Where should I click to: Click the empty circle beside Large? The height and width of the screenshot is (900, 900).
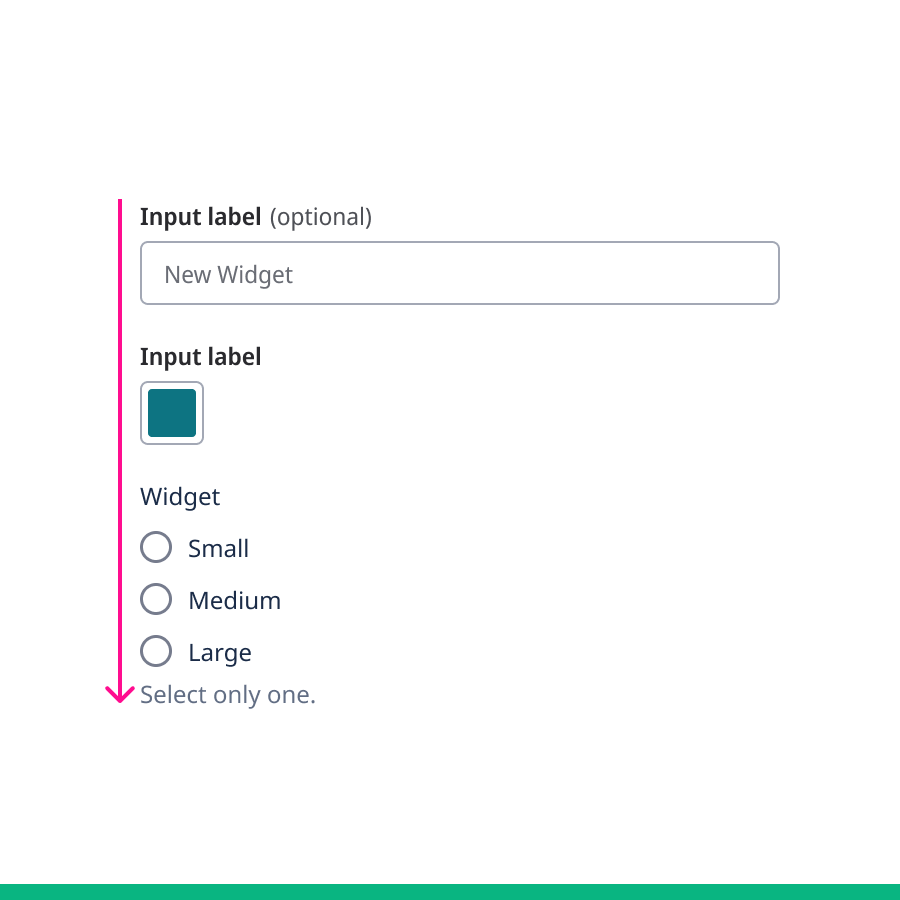click(156, 652)
